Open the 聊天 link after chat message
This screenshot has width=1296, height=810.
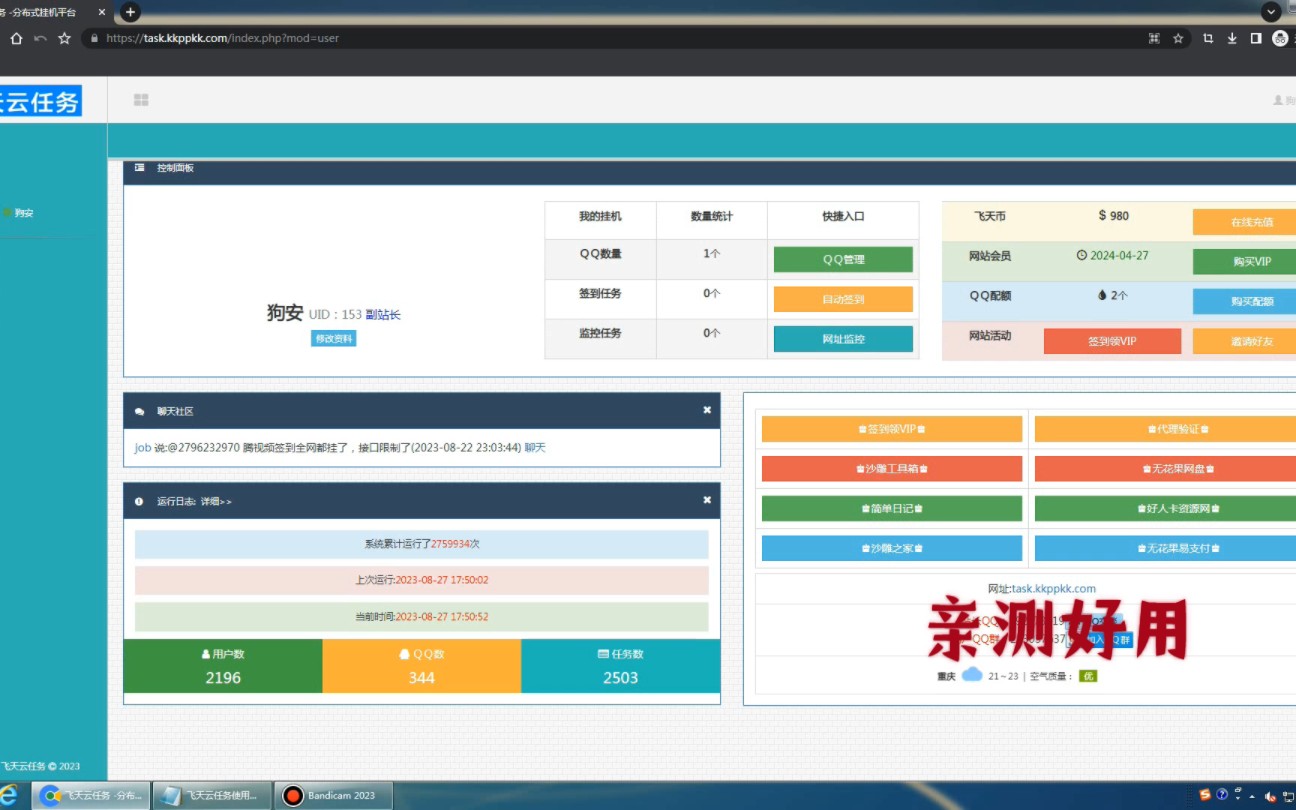click(x=535, y=448)
